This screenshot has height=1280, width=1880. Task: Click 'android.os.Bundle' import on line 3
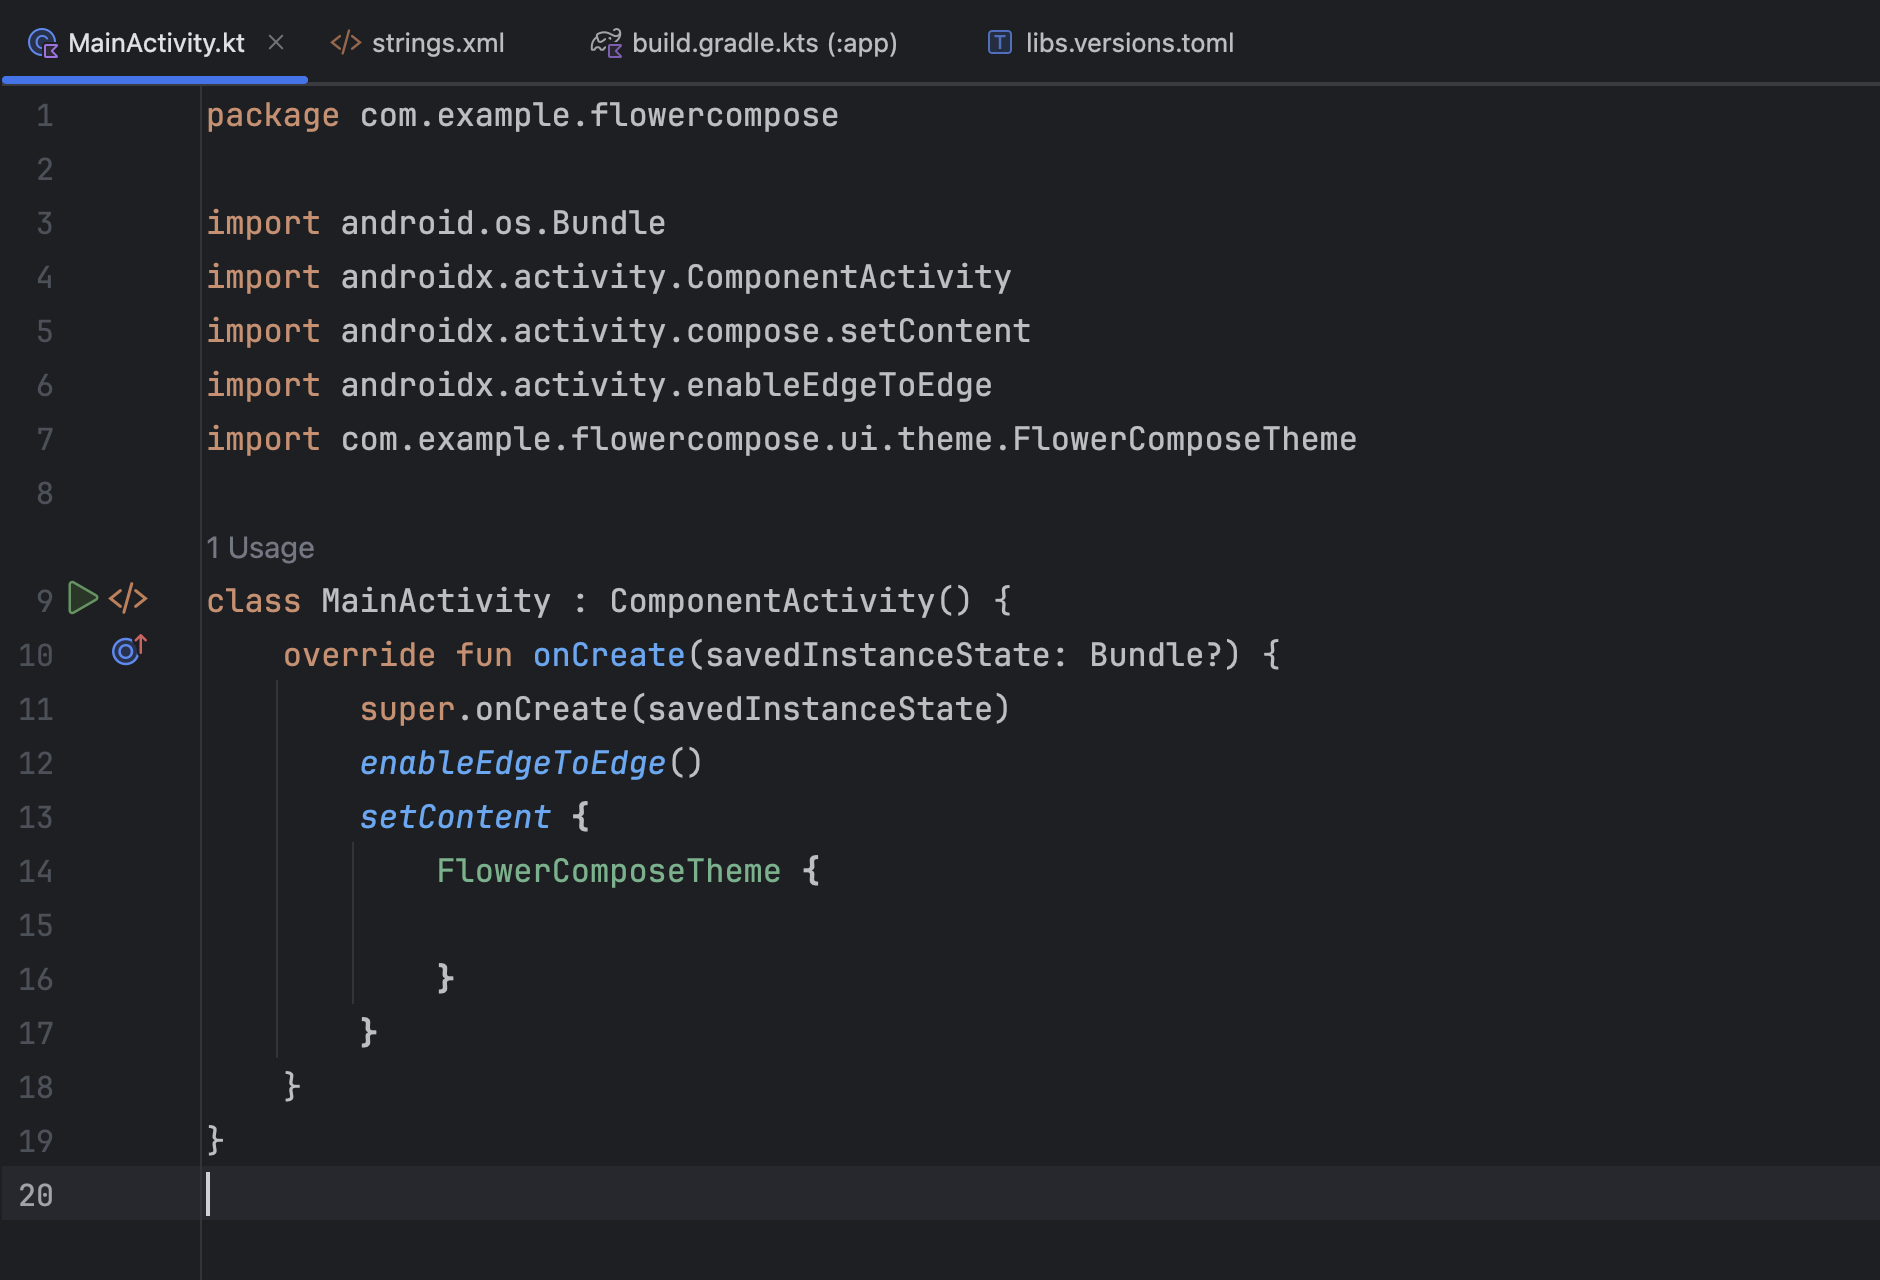[x=503, y=223]
